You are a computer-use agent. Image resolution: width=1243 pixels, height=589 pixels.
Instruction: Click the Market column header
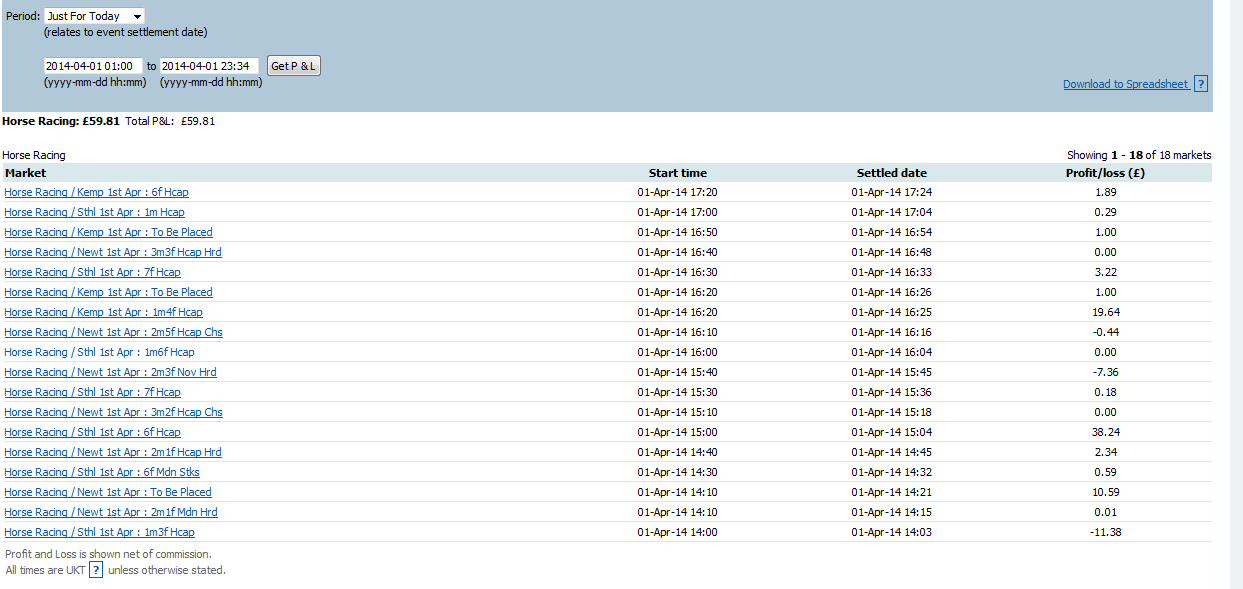[25, 173]
